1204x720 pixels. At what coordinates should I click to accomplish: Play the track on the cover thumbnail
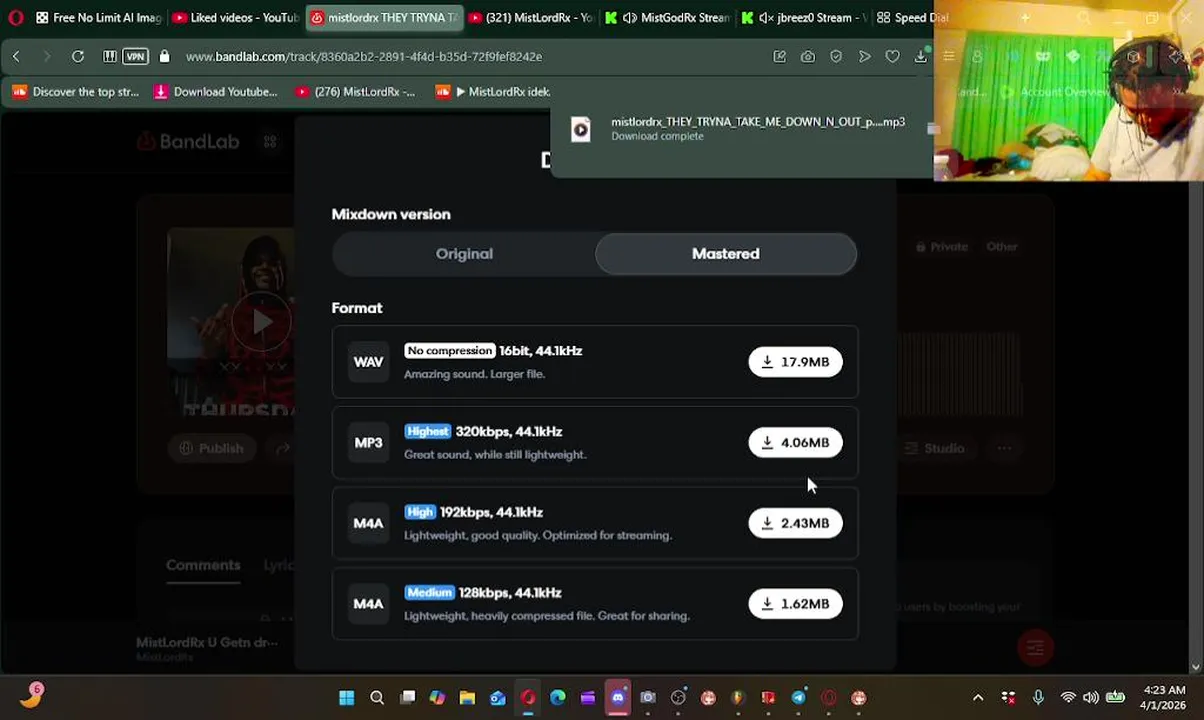(x=261, y=322)
